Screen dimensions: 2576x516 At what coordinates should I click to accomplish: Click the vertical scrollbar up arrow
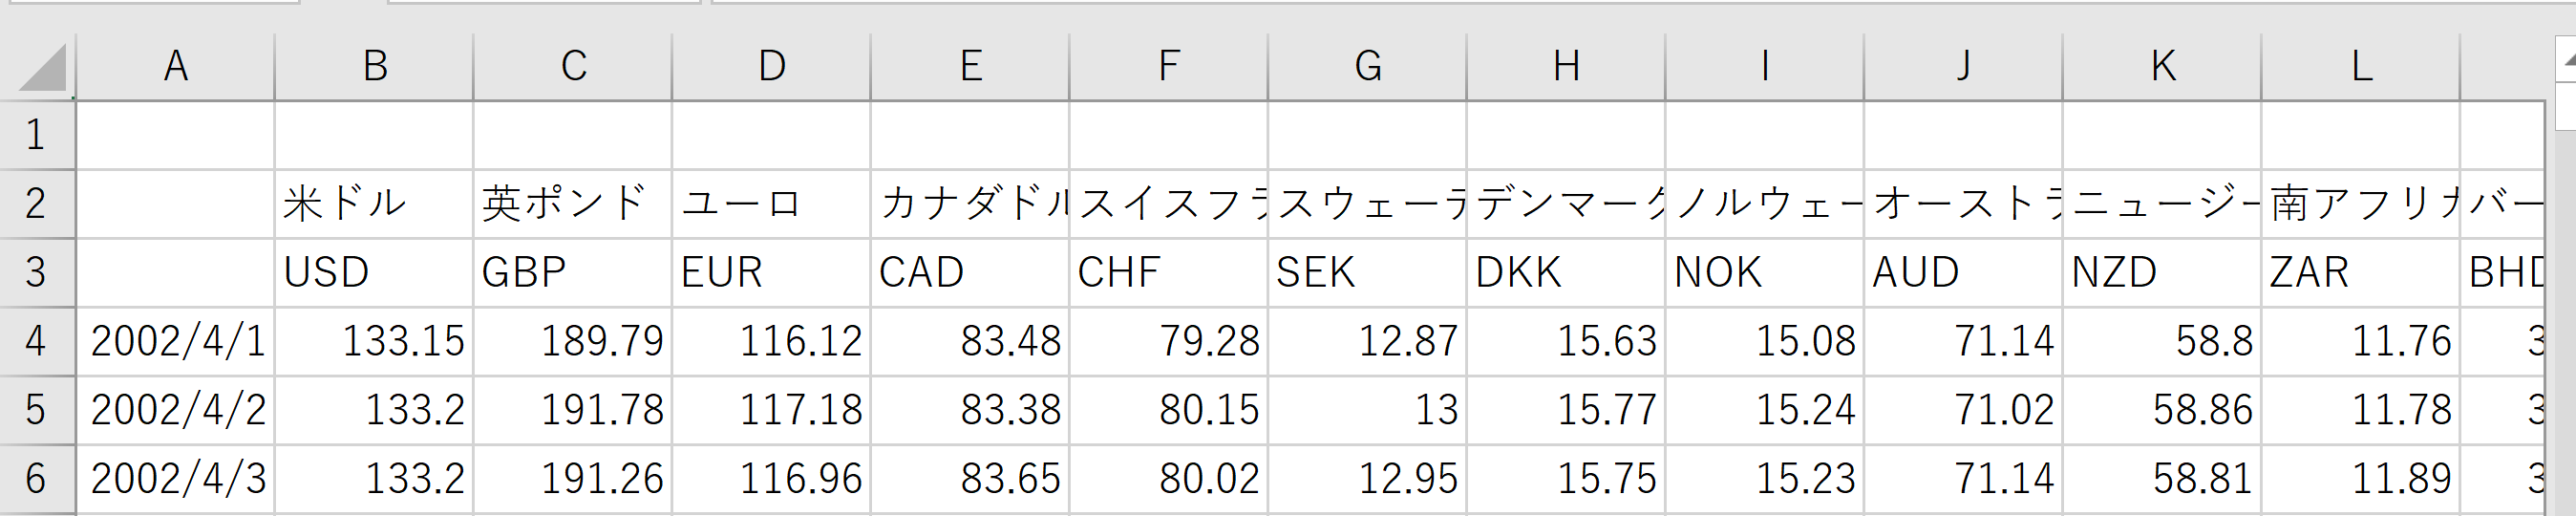[x=2567, y=58]
